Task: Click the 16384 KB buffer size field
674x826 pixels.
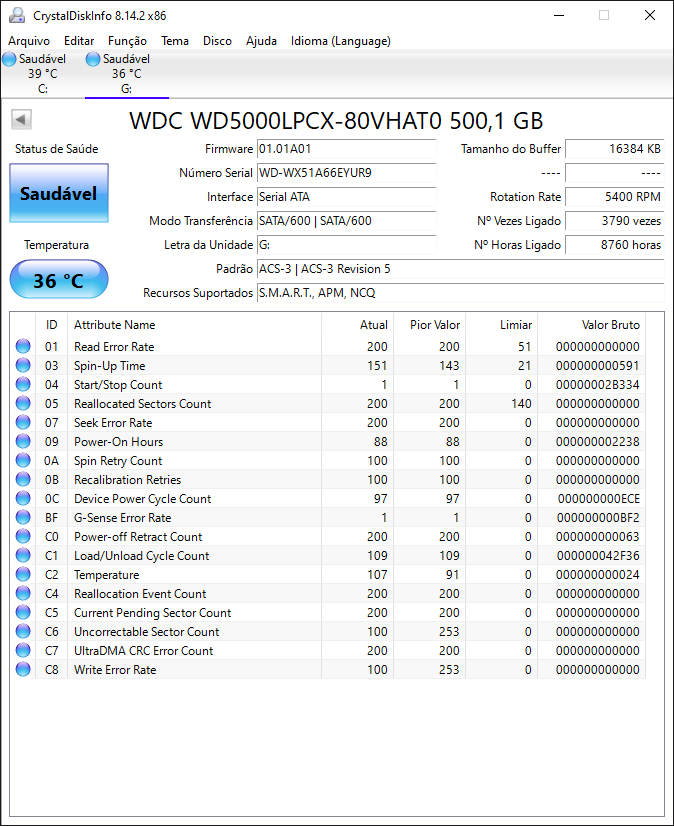Action: pos(615,149)
